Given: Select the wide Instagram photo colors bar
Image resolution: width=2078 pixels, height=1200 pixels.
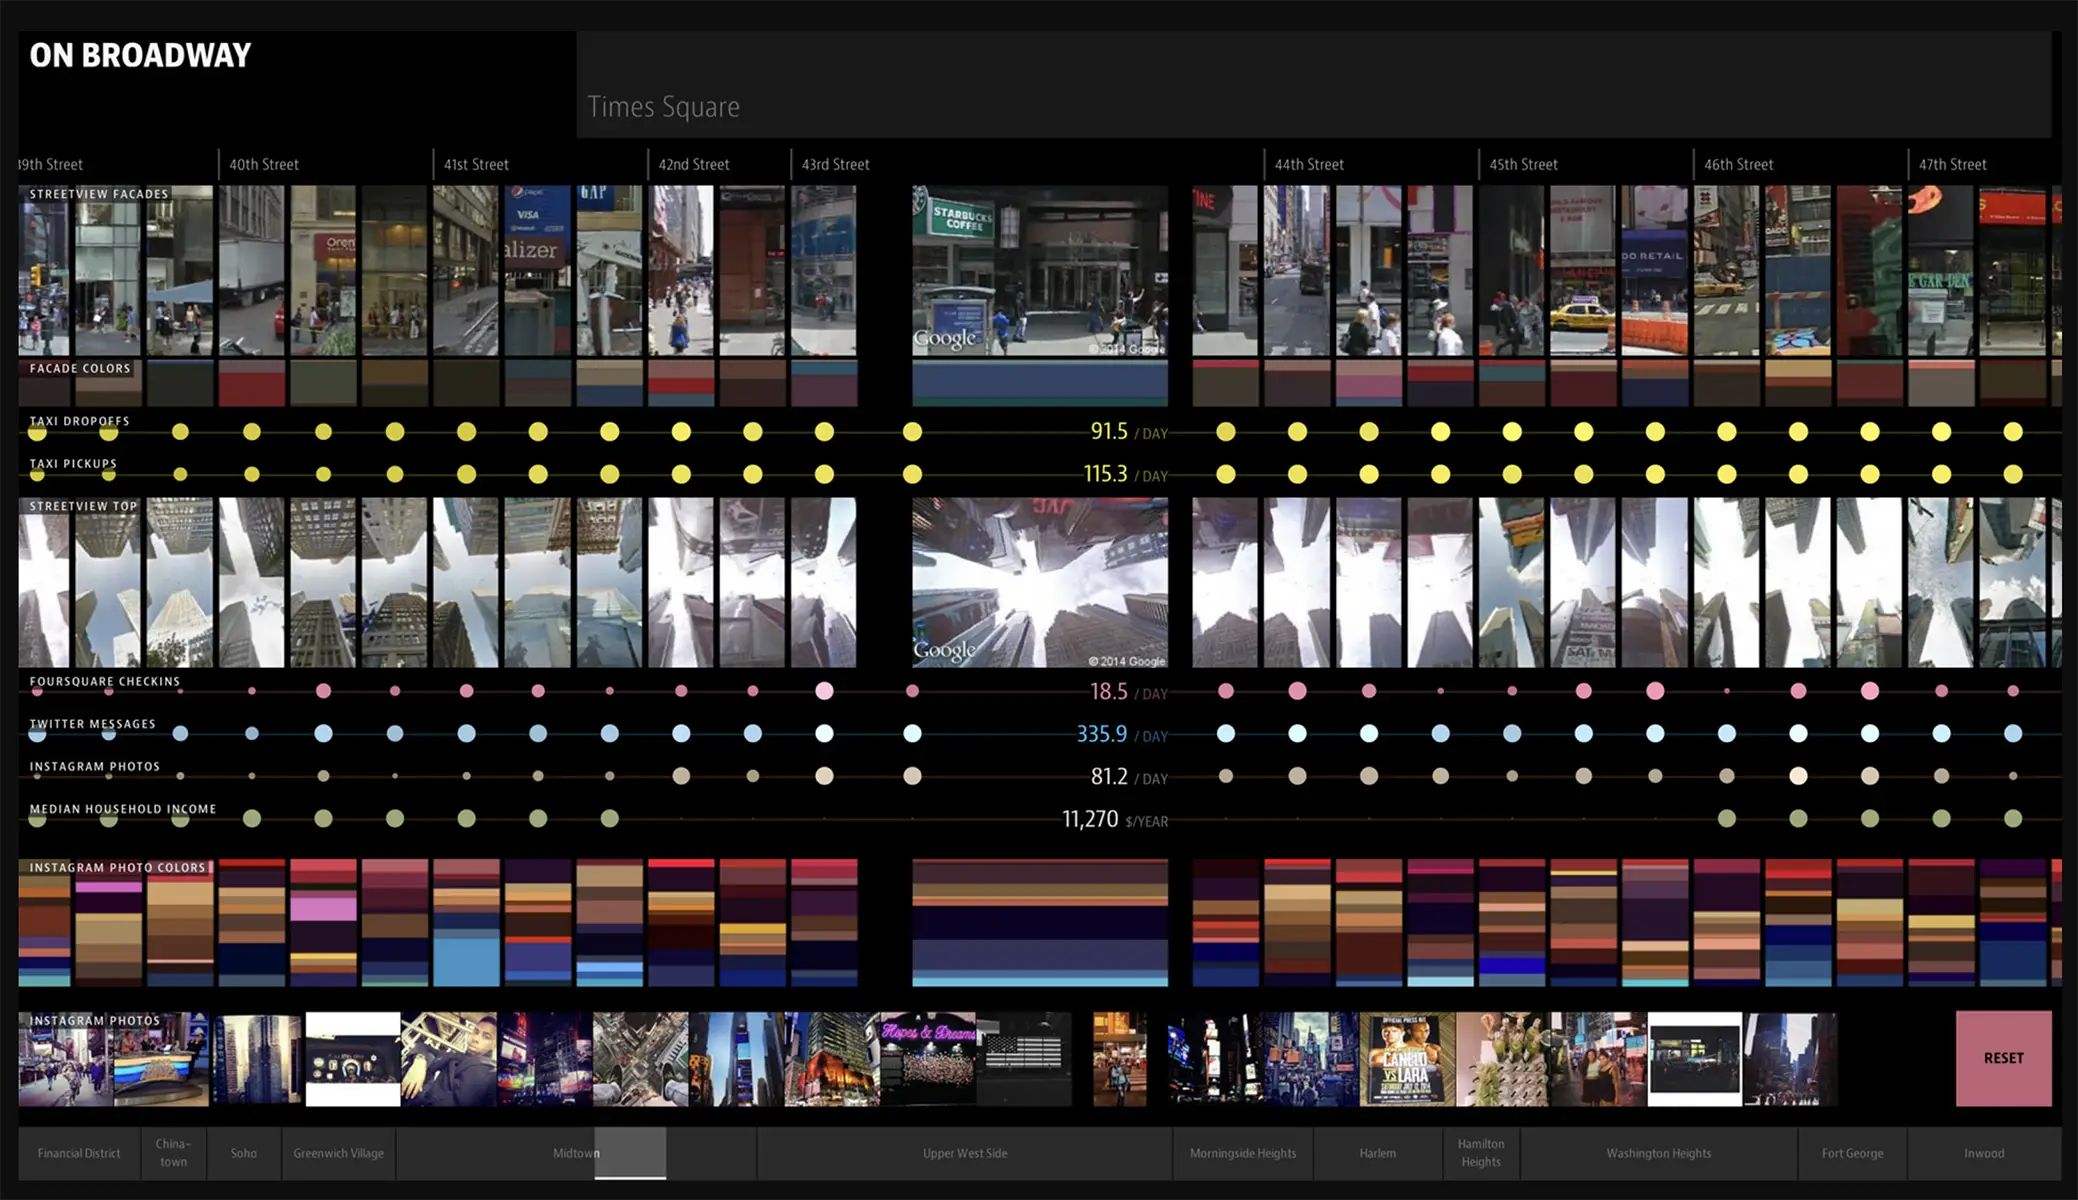Looking at the screenshot, I should pos(1039,923).
